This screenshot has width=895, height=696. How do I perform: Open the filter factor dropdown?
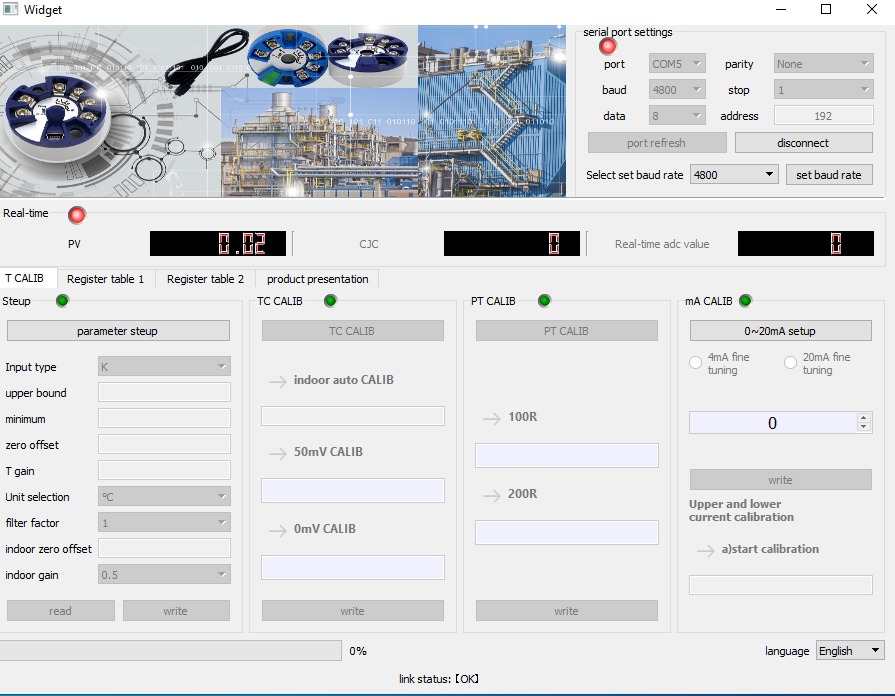[x=164, y=522]
